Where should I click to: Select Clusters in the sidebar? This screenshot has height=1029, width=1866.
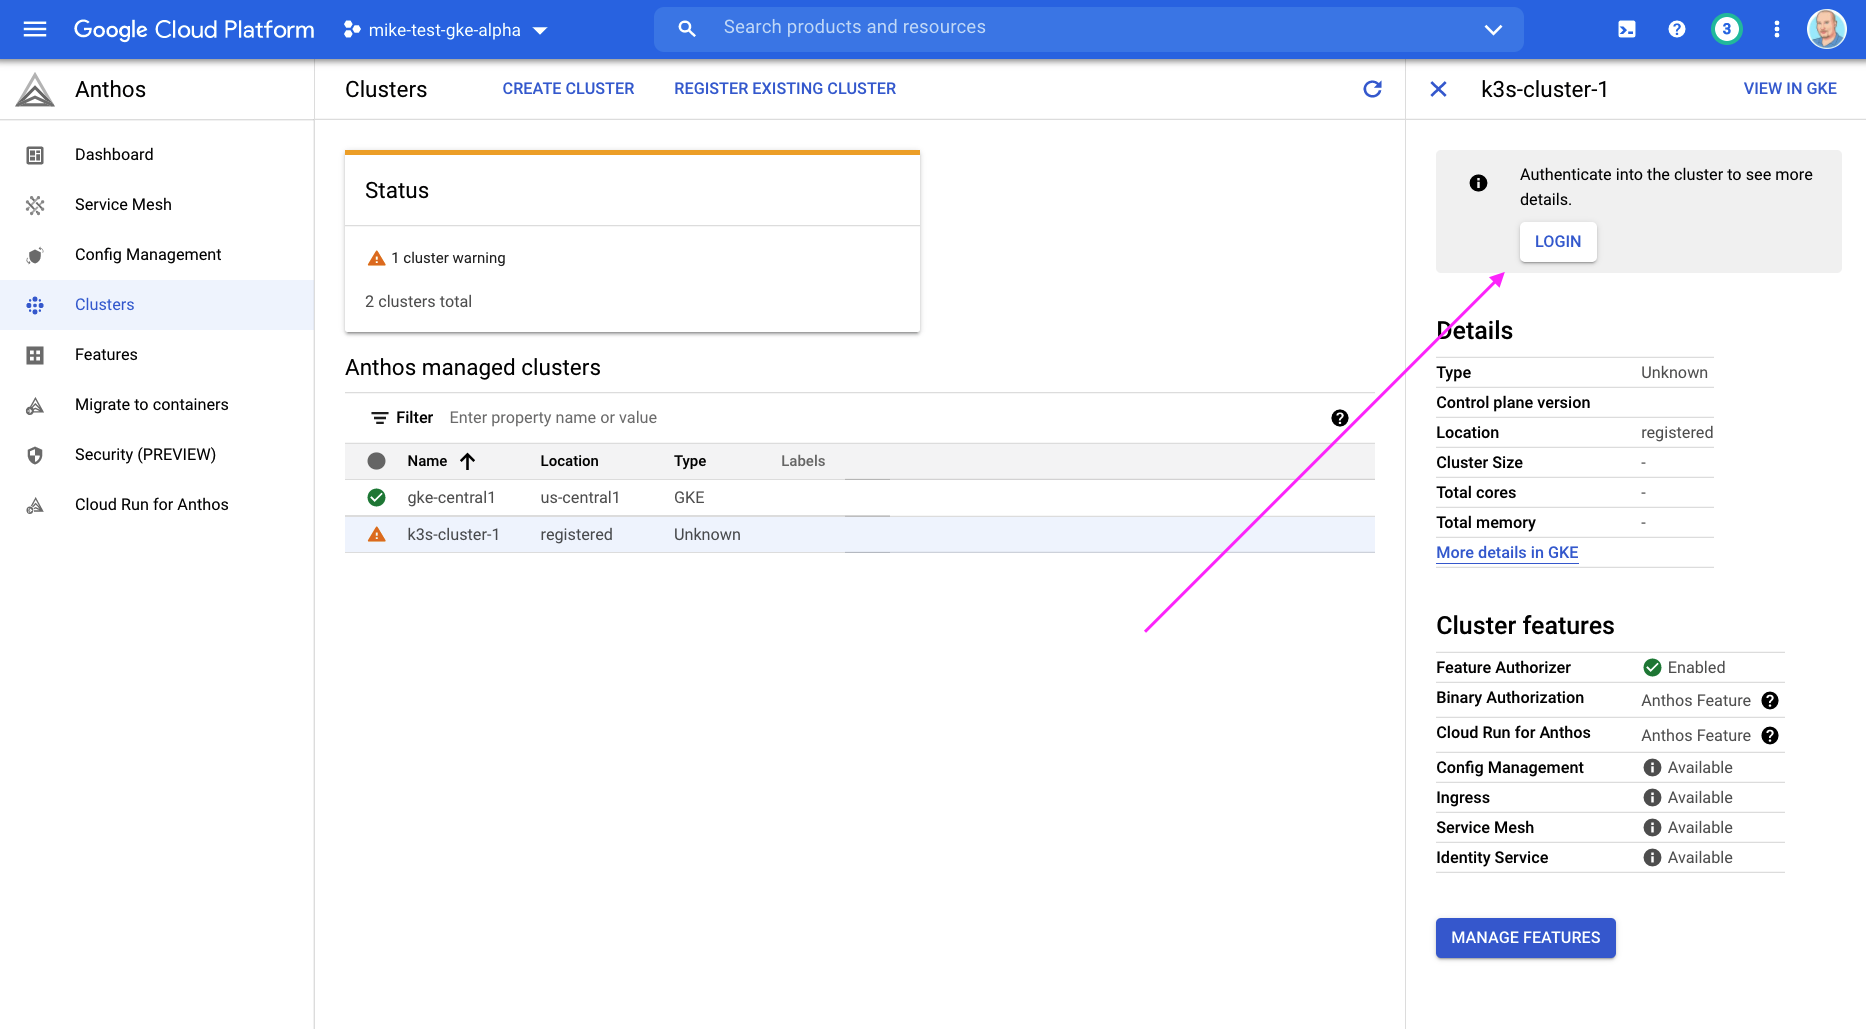tap(157, 305)
